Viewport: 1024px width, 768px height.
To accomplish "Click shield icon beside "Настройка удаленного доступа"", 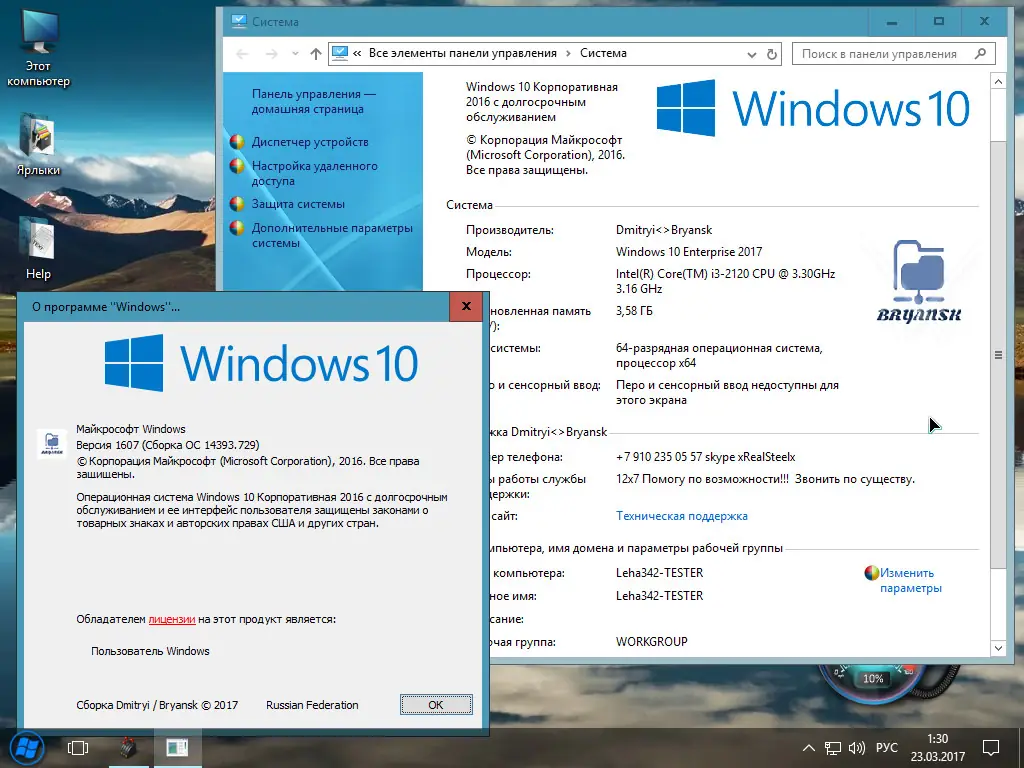I will (x=237, y=166).
